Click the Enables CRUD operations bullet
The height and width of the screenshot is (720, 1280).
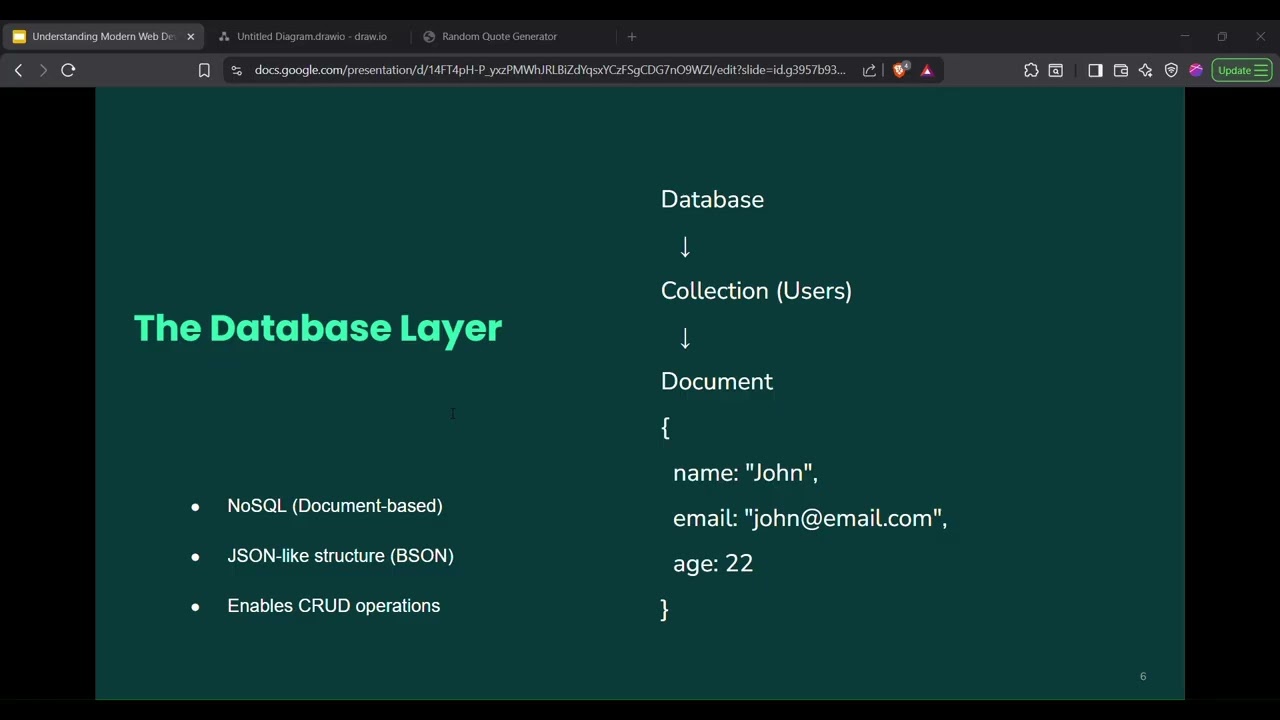point(333,606)
